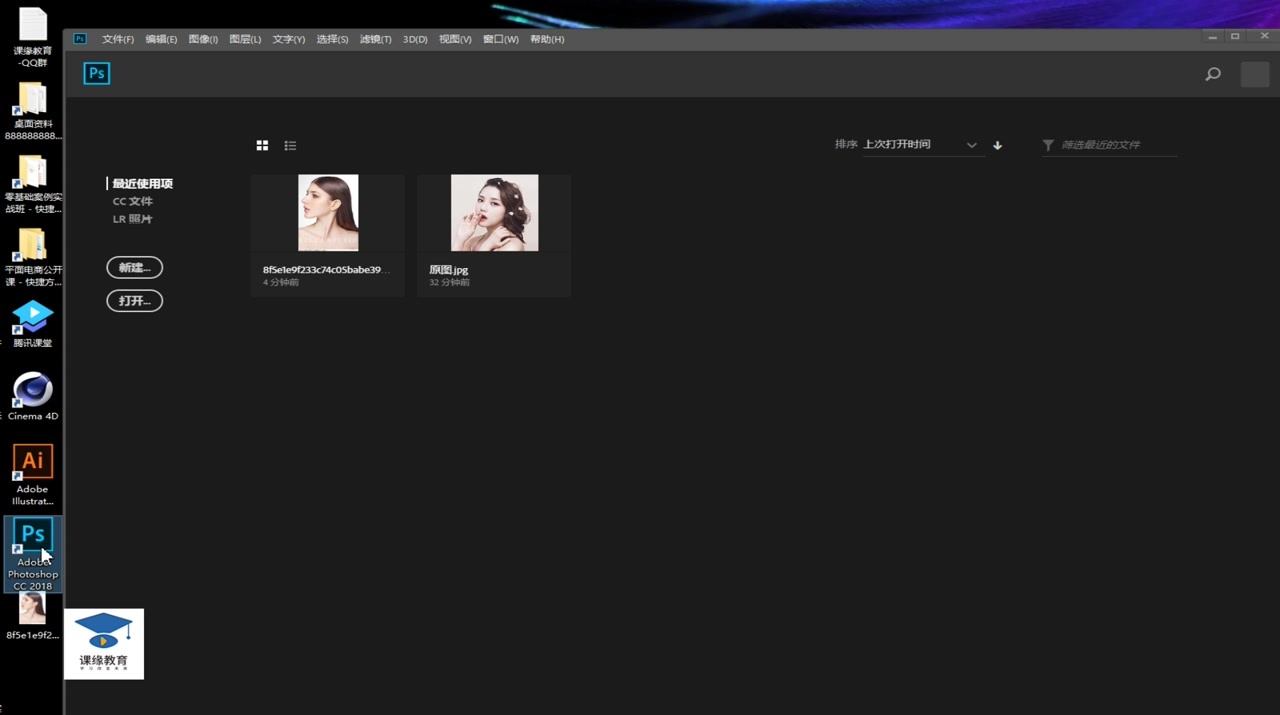Open the 腾讯课堂 desktop icon
This screenshot has height=715, width=1280.
(32, 324)
